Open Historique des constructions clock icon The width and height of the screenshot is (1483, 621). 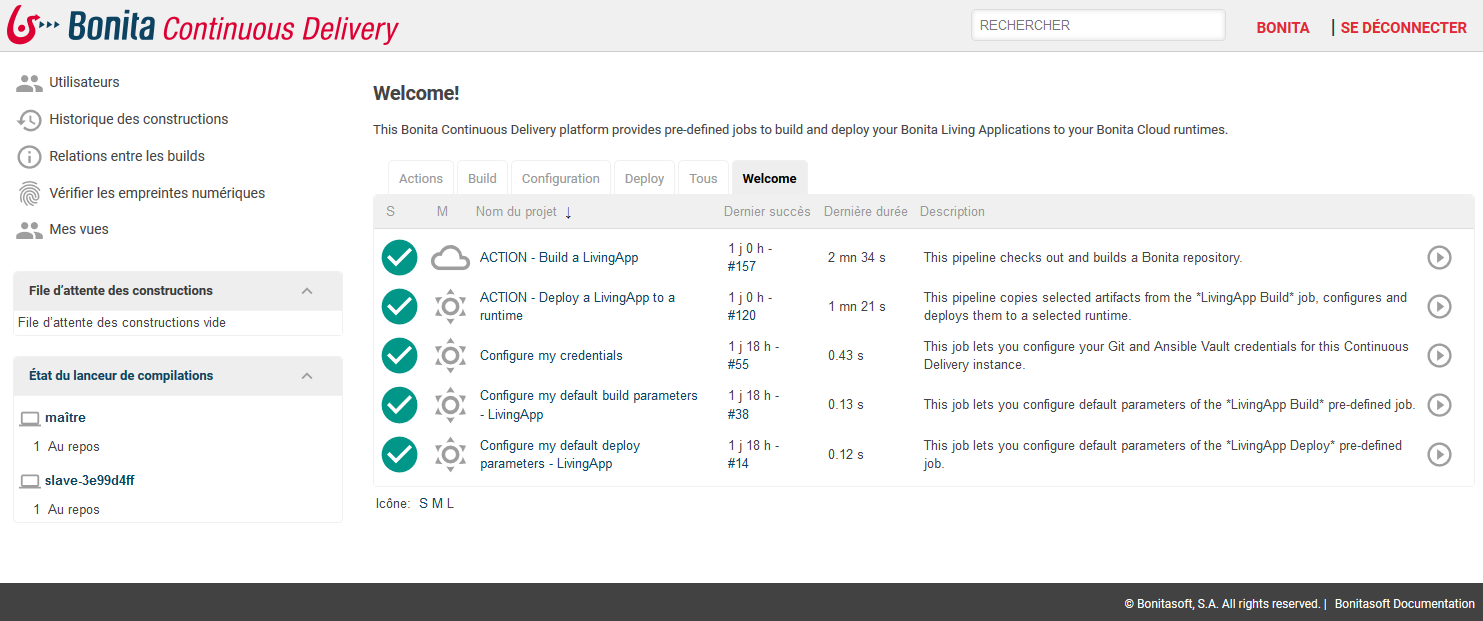[30, 120]
